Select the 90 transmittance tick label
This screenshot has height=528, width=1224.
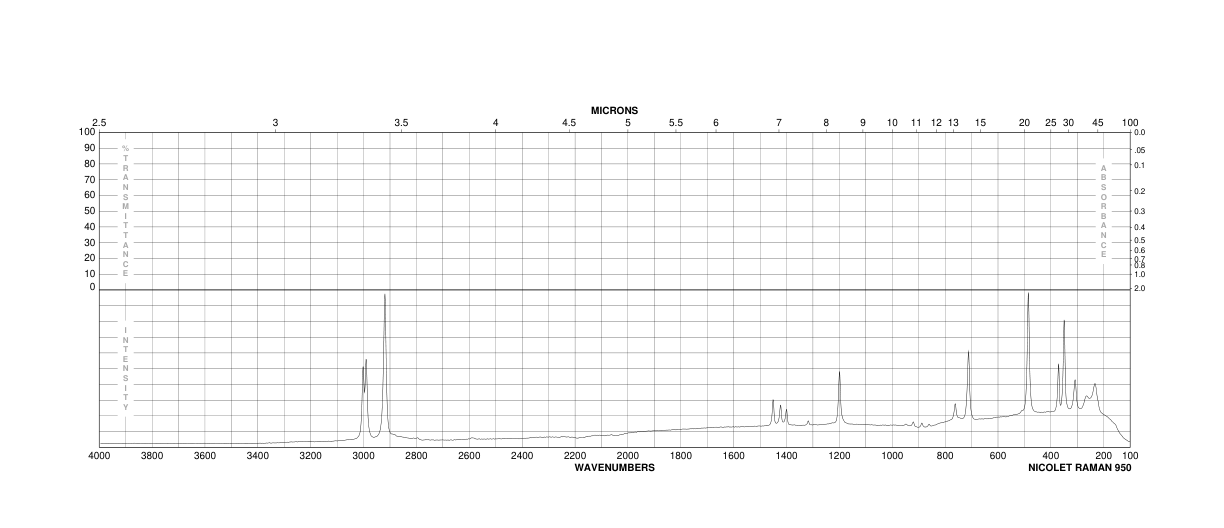click(x=89, y=148)
